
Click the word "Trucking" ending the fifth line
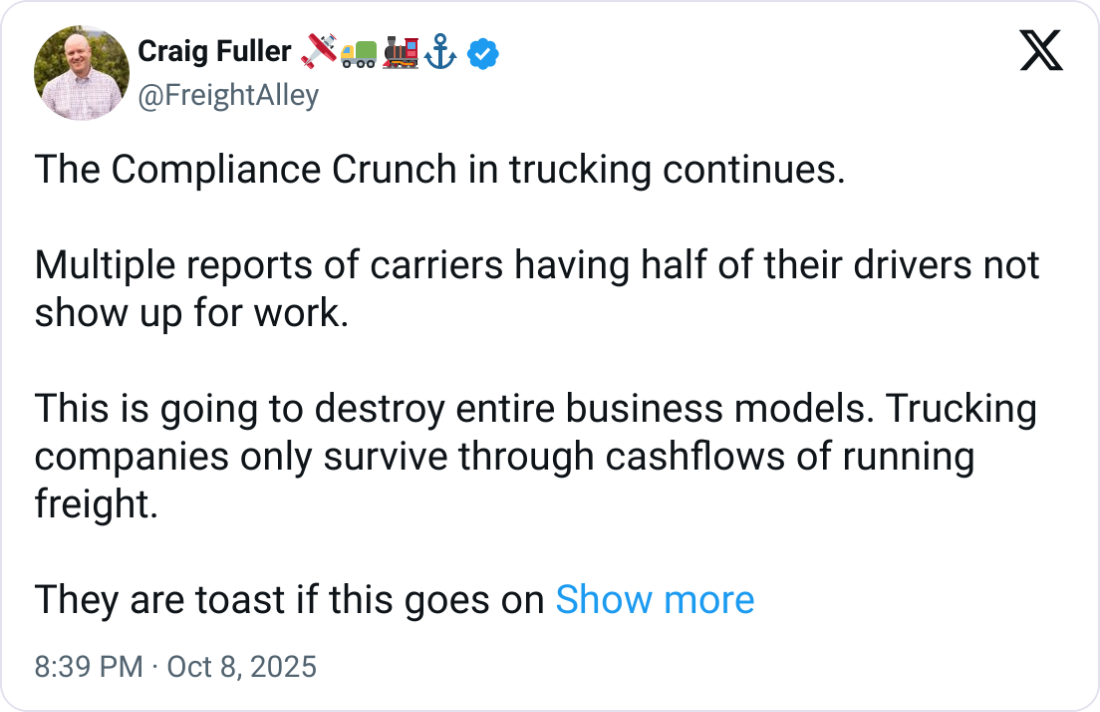963,409
